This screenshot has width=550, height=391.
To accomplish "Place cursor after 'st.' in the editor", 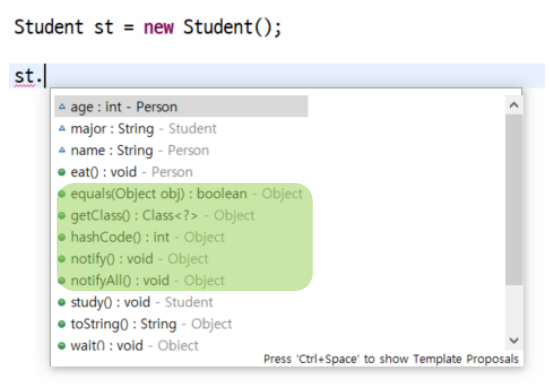I will (45, 76).
